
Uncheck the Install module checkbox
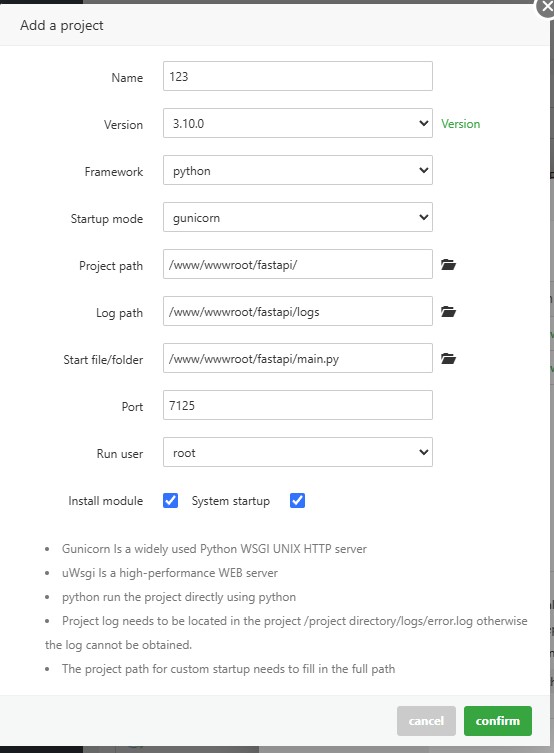pyautogui.click(x=170, y=500)
